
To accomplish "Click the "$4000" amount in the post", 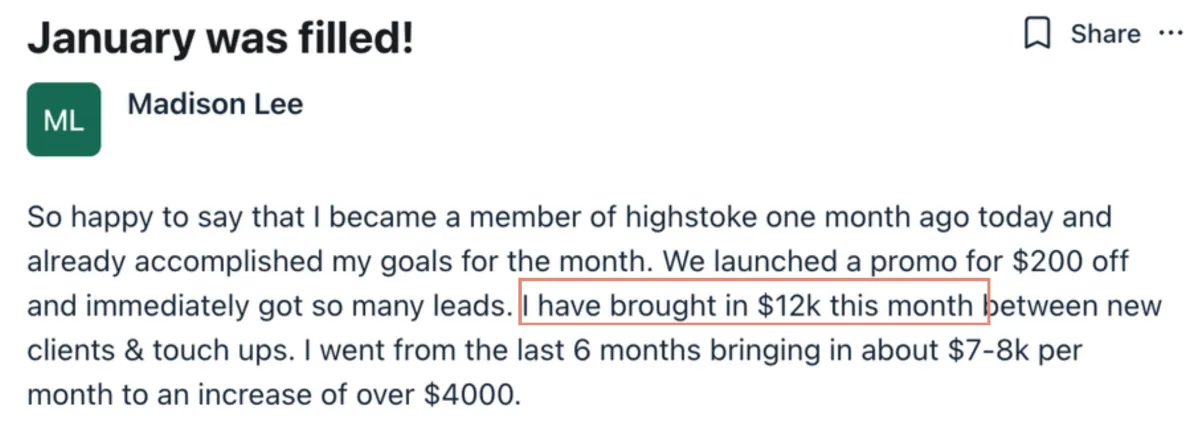I will (x=471, y=393).
